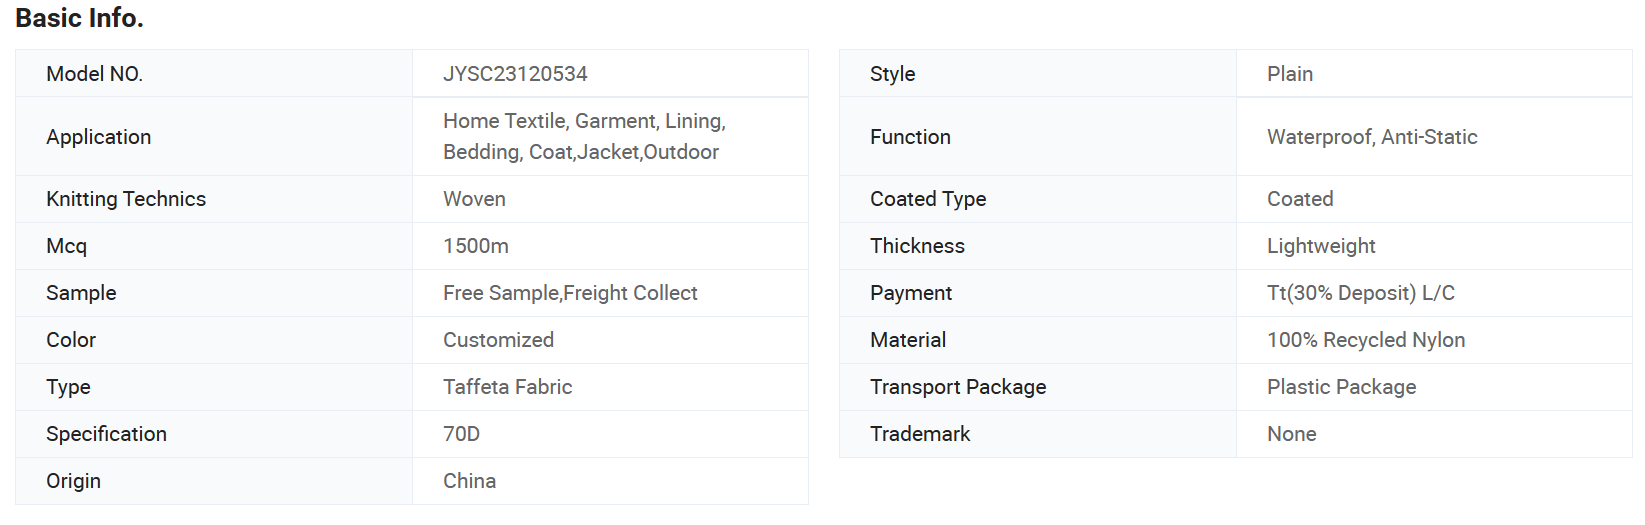
Task: Click the Plastic Package transport value
Action: pos(1341,387)
